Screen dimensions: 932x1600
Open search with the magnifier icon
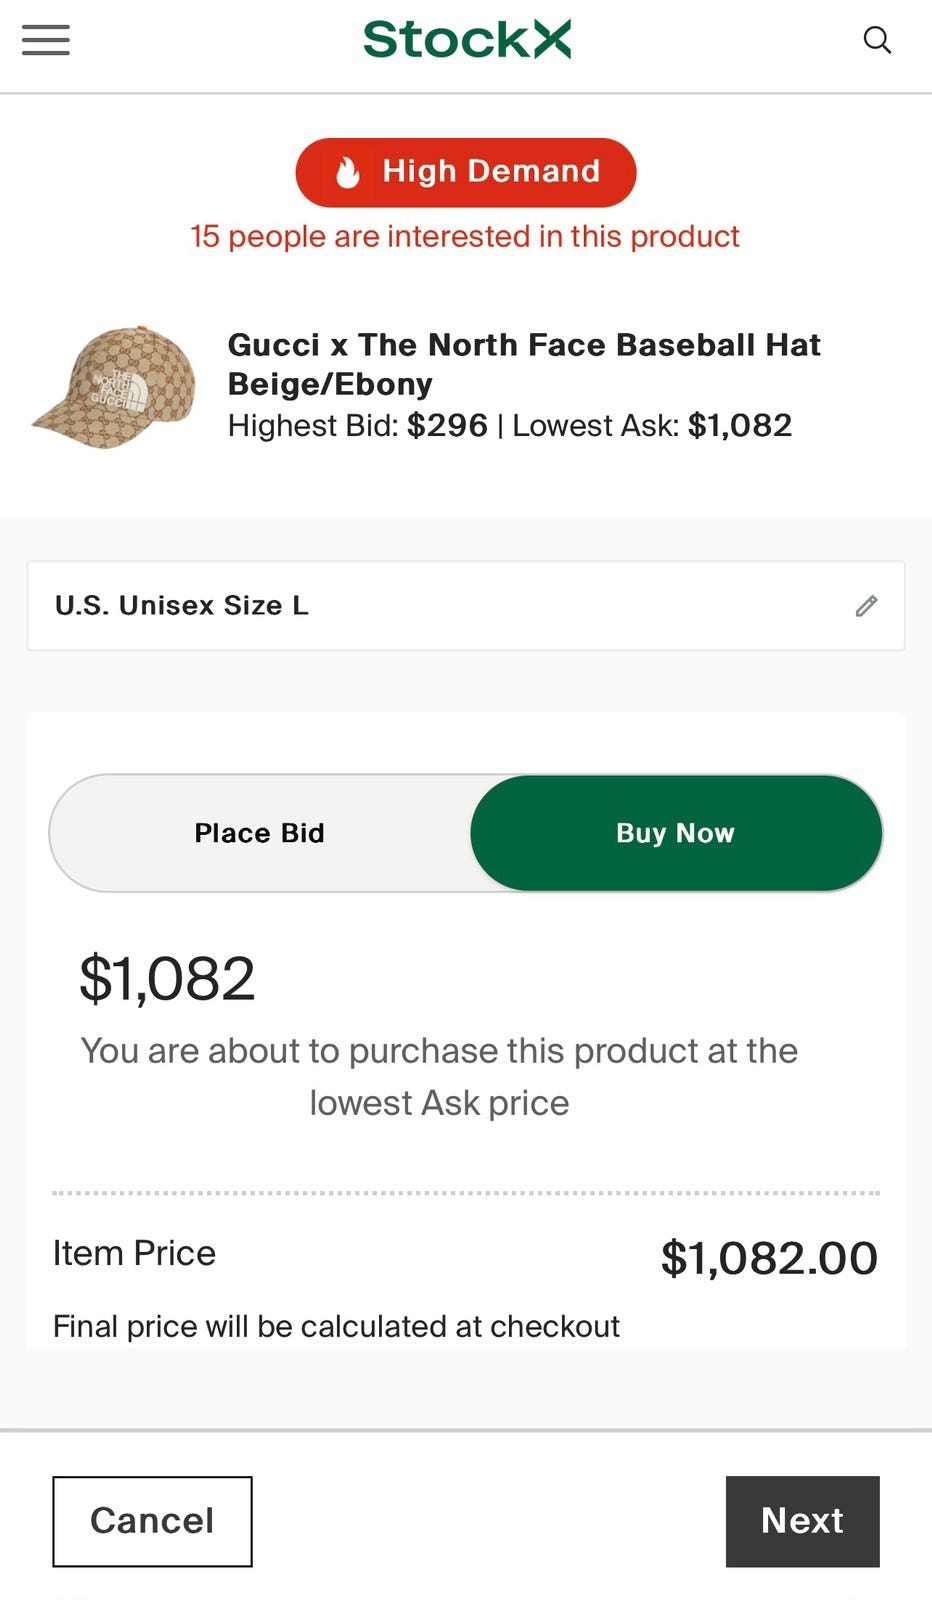877,40
